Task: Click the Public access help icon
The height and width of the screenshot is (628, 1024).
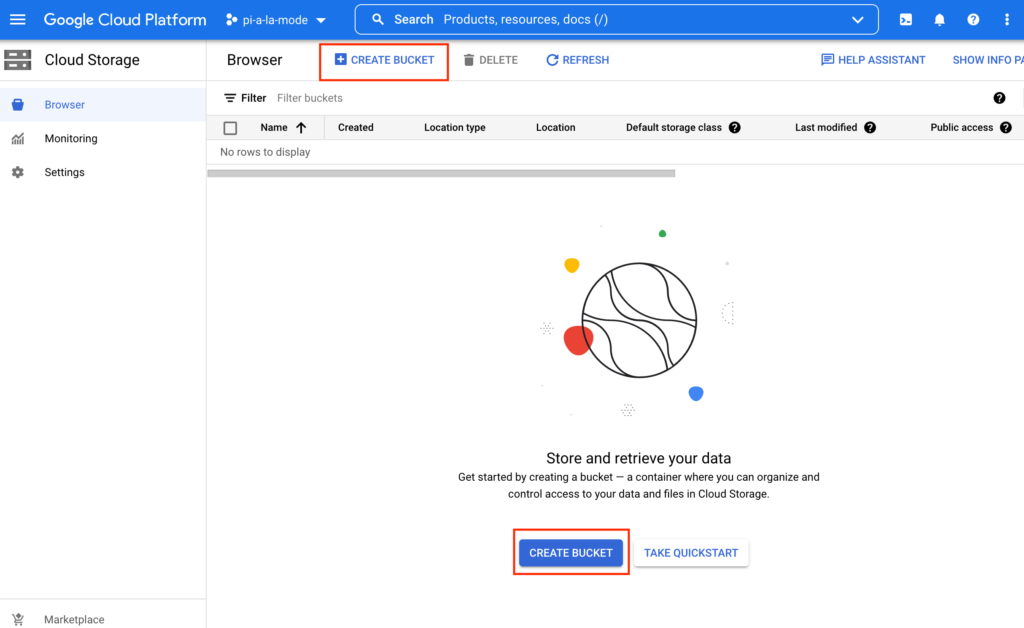Action: [x=1006, y=127]
